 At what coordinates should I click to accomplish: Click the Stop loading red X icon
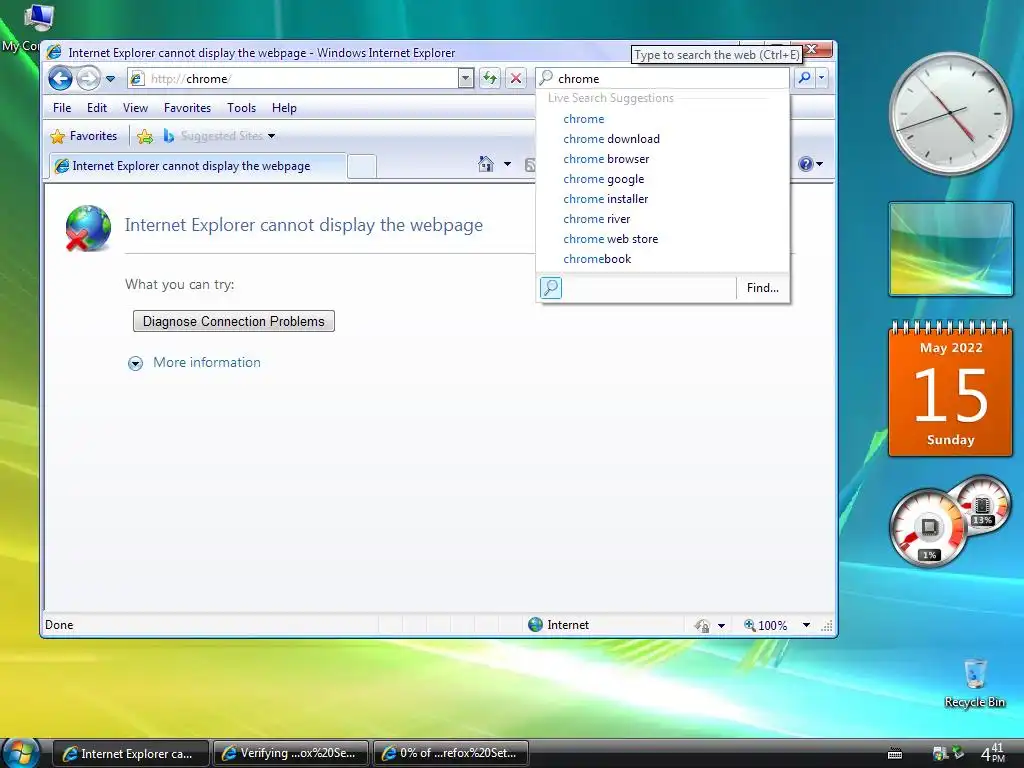(x=516, y=78)
